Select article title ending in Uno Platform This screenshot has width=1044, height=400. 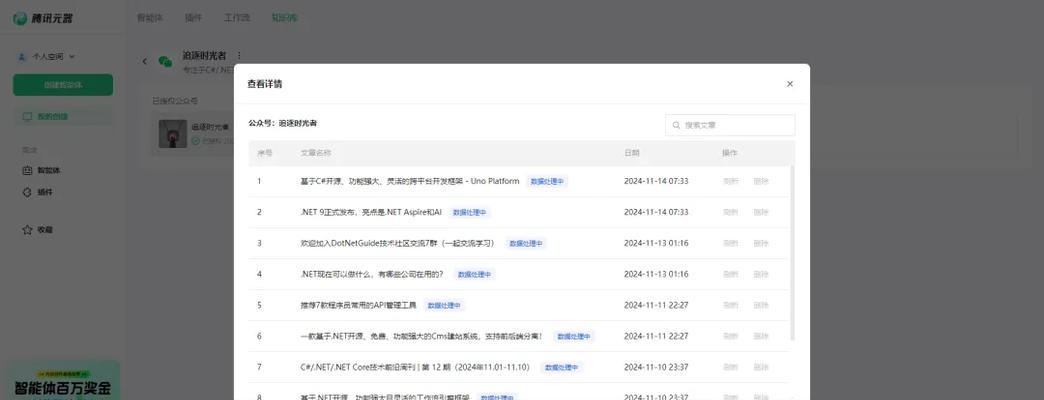(409, 181)
